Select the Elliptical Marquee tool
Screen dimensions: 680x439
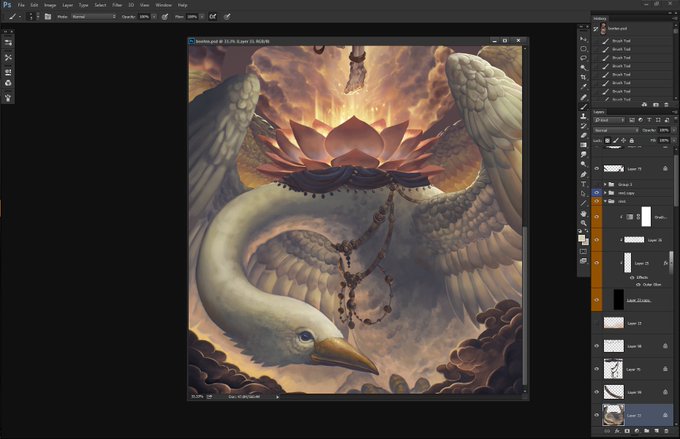click(584, 49)
